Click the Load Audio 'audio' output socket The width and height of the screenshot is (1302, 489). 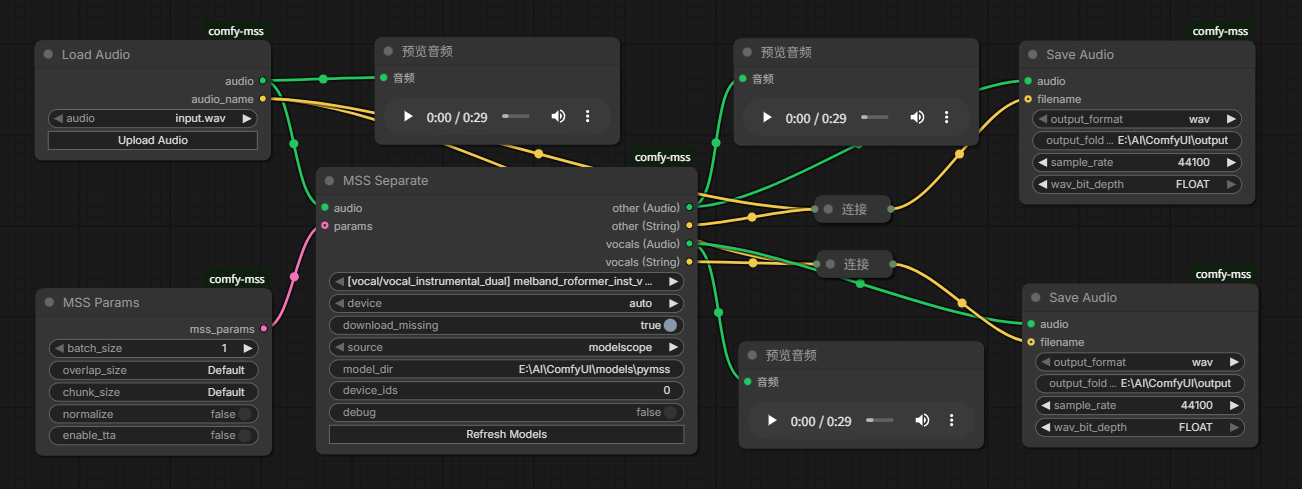(x=262, y=81)
